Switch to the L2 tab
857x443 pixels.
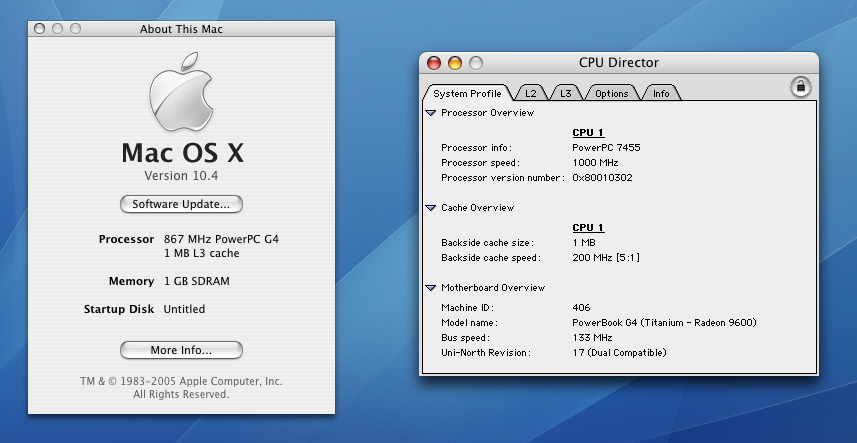[531, 93]
